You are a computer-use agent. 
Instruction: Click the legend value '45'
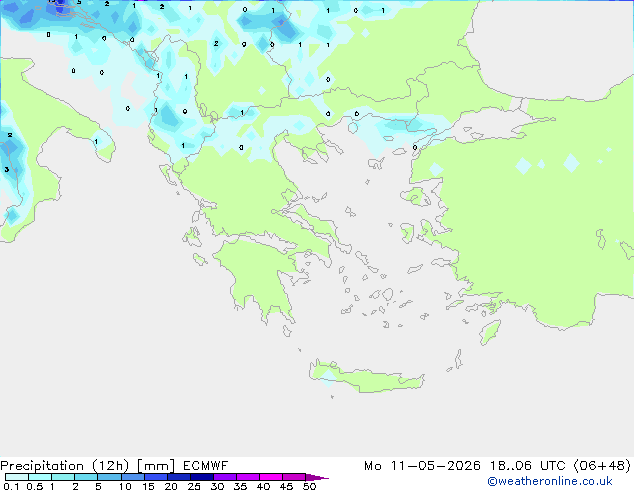click(x=286, y=486)
